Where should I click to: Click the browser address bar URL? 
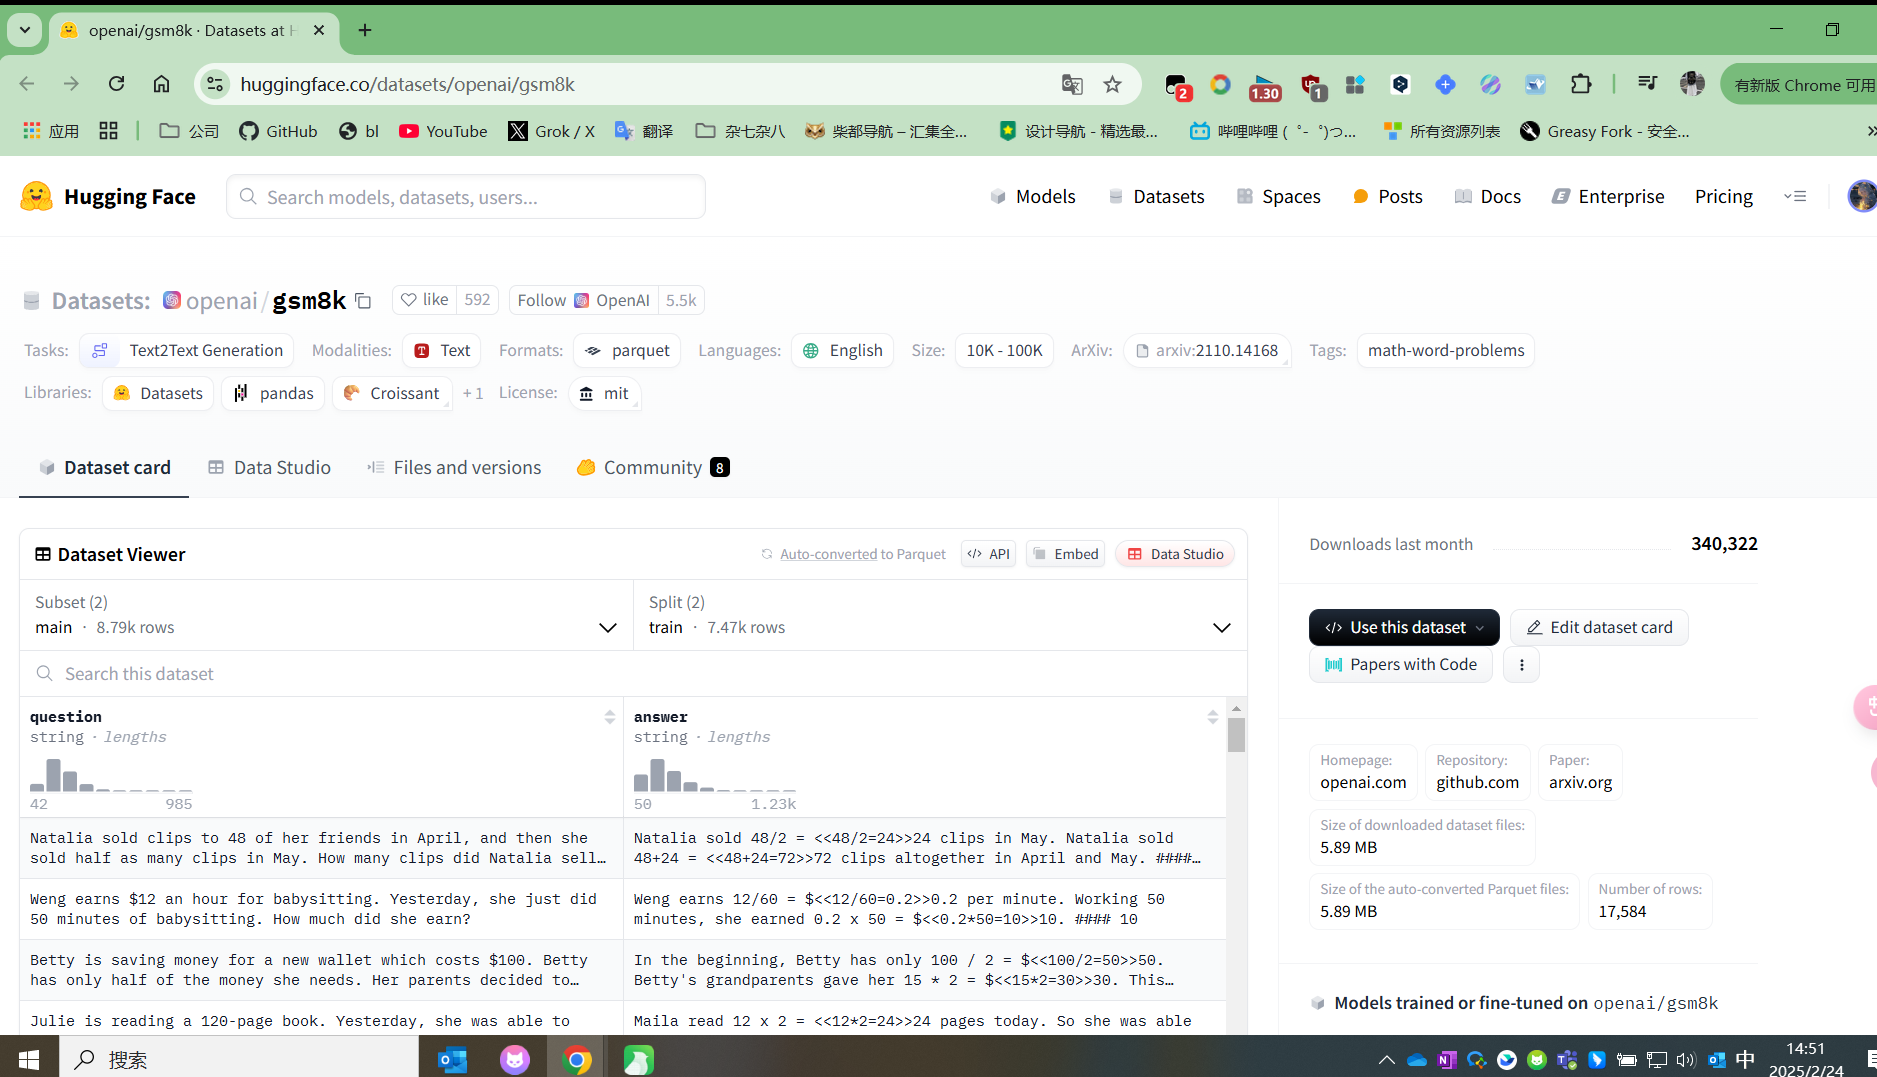click(407, 85)
